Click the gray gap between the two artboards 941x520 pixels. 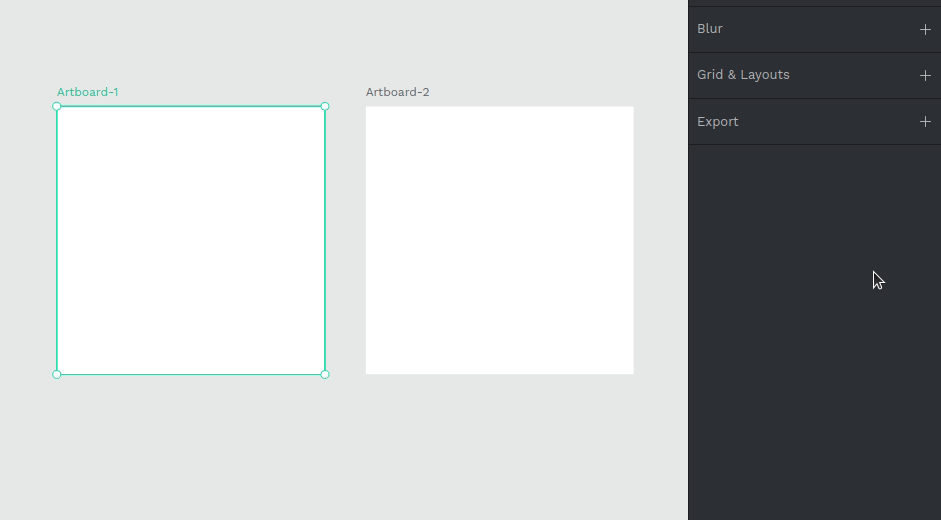(345, 240)
